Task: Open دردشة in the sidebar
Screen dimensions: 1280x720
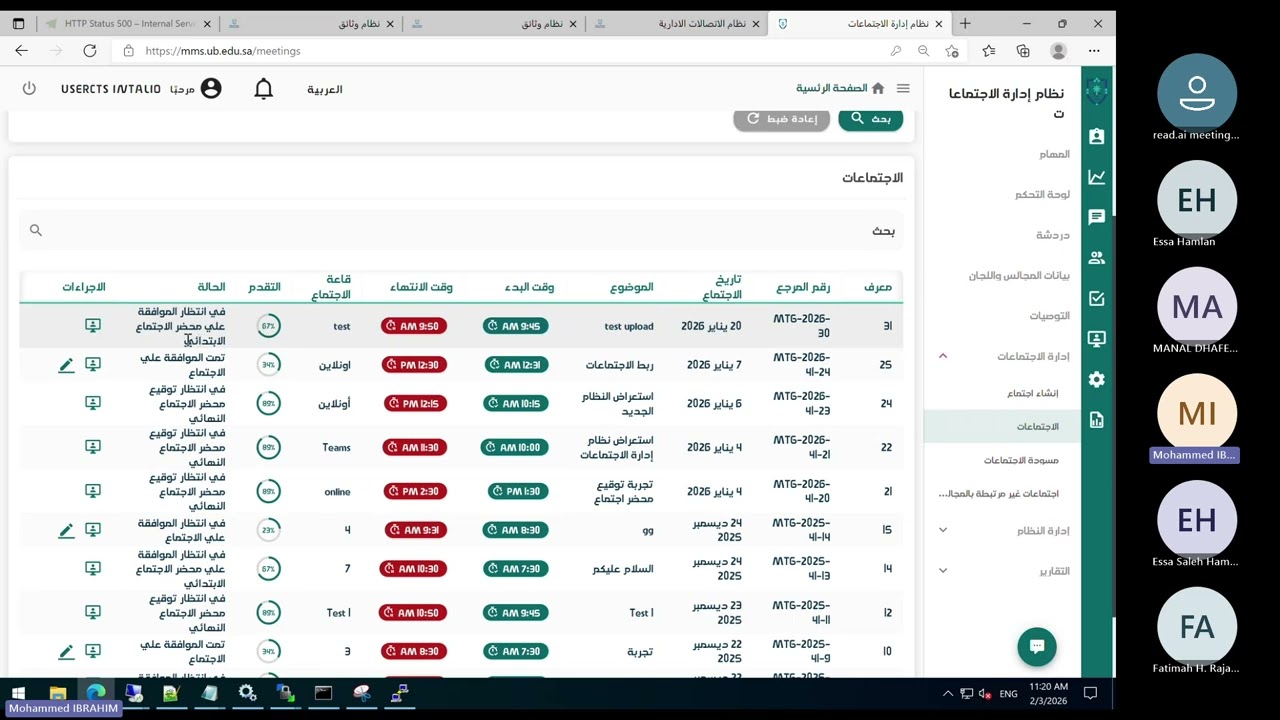Action: coord(1052,235)
